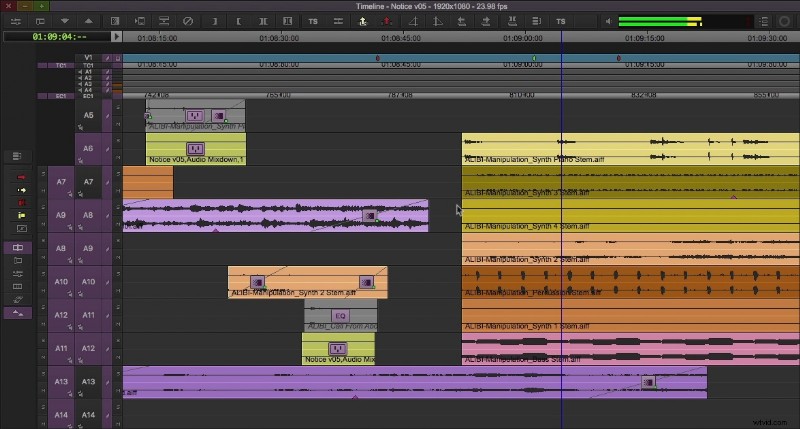Click the 01:09:04 timecode display field
The height and width of the screenshot is (429, 800).
click(57, 37)
